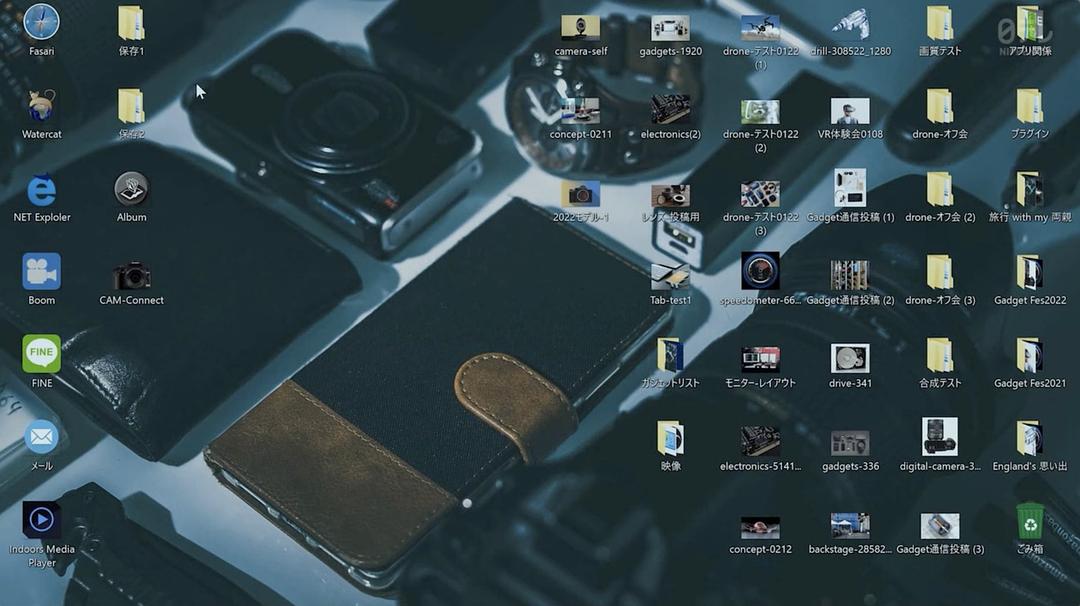Launch the green FINE app
The width and height of the screenshot is (1080, 606).
point(41,354)
